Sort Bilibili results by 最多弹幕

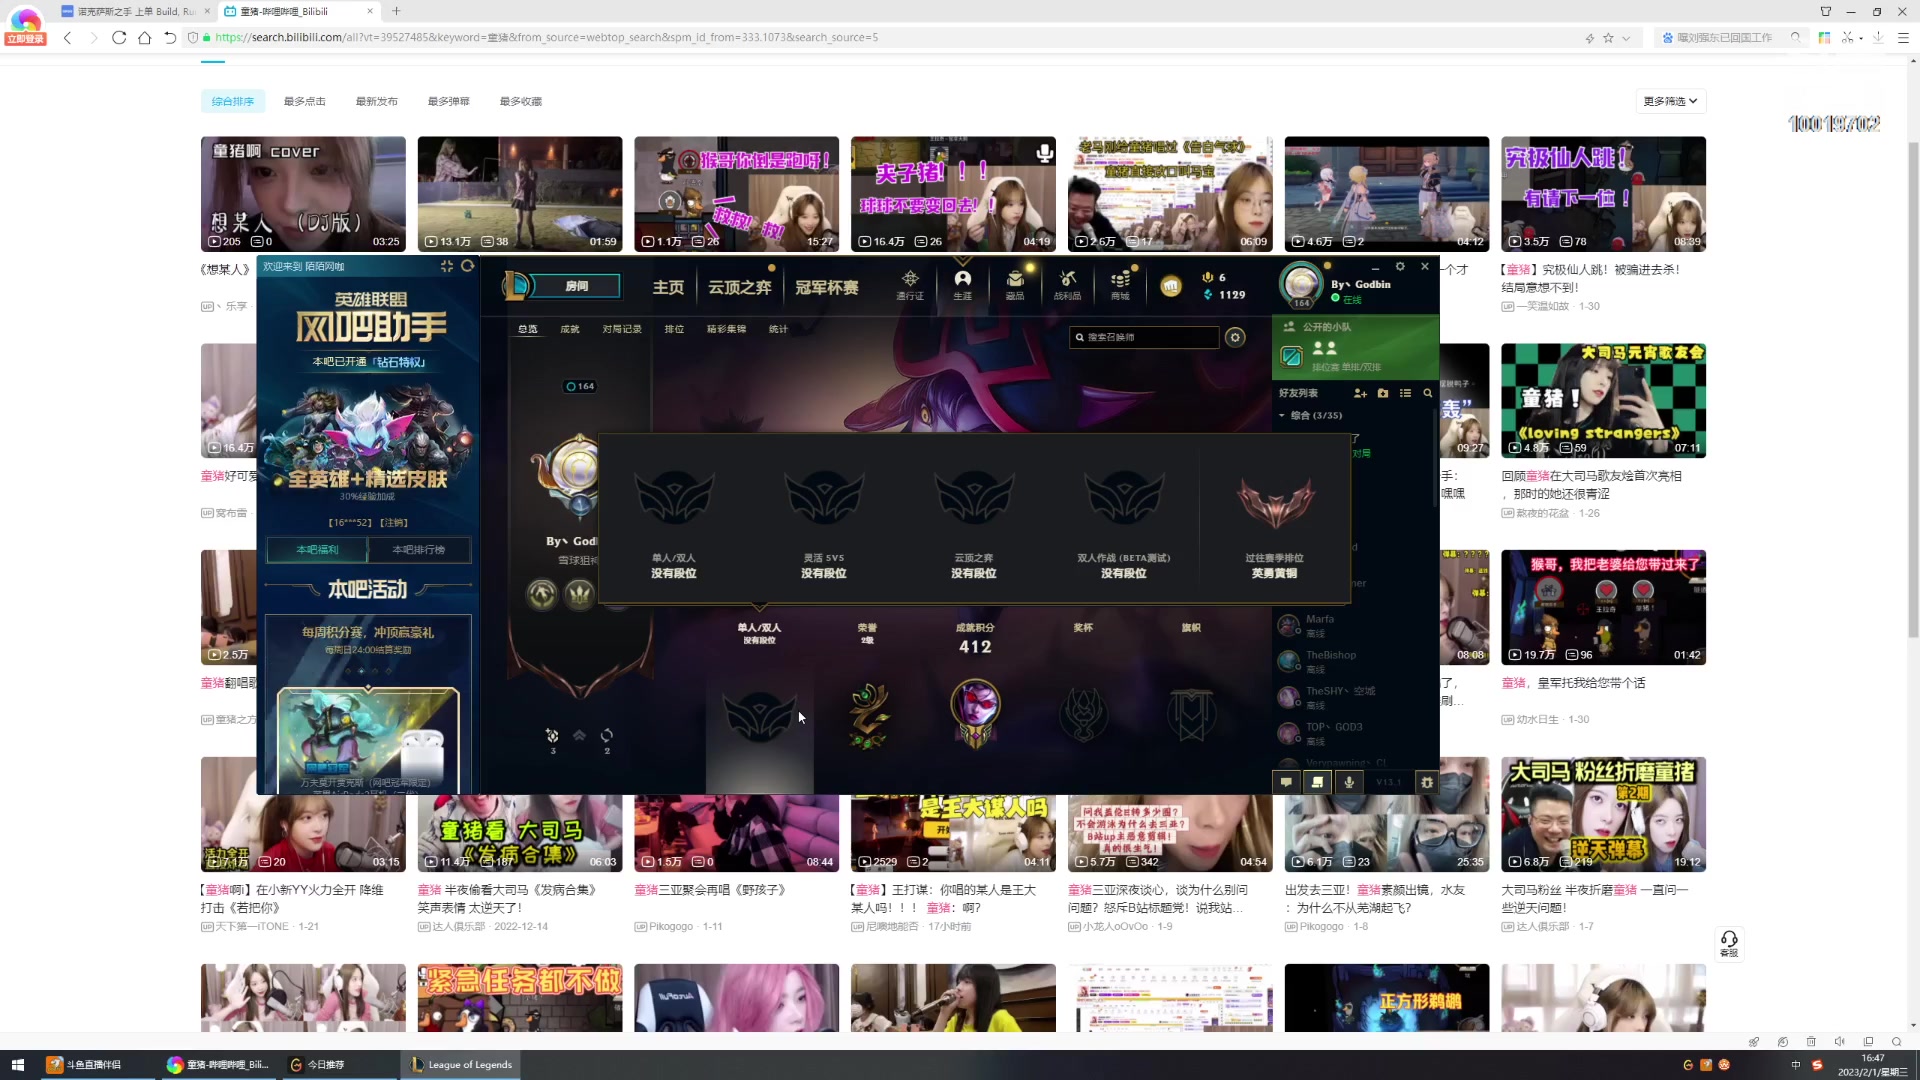coord(449,101)
